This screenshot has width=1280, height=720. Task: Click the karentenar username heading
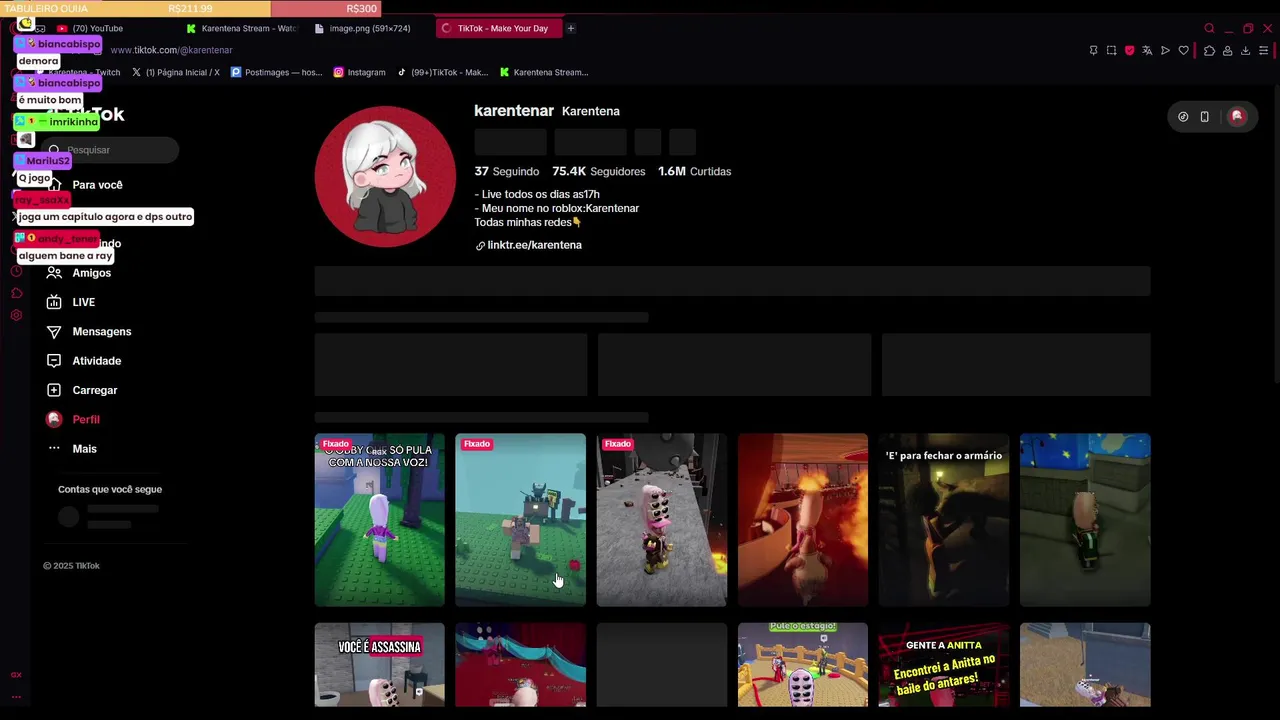click(x=514, y=110)
